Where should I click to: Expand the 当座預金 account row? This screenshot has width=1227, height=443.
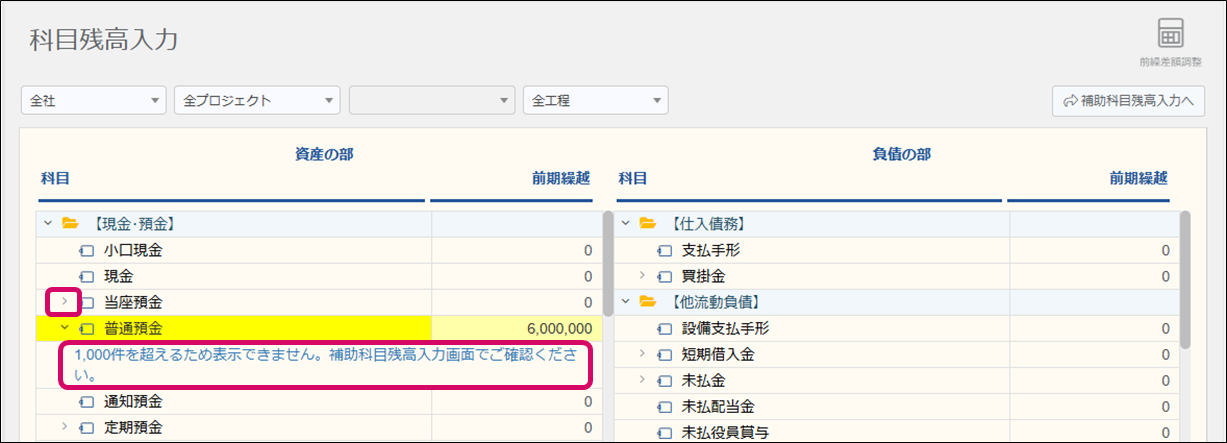click(64, 301)
